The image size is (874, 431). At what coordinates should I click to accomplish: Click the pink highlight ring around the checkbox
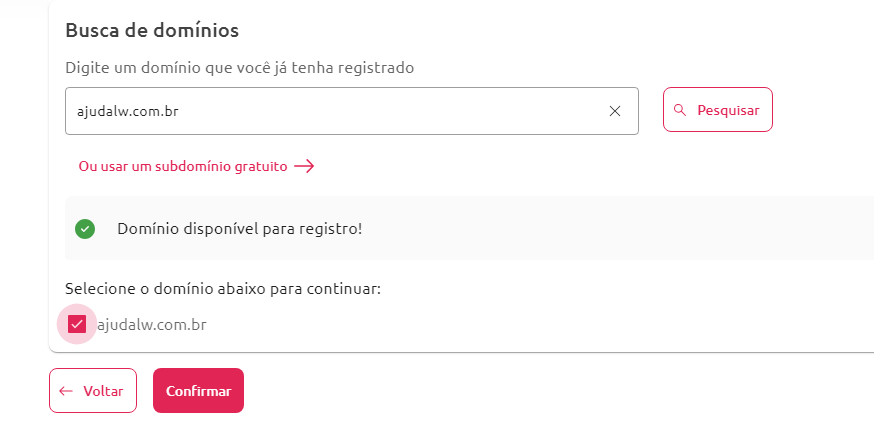(x=76, y=324)
